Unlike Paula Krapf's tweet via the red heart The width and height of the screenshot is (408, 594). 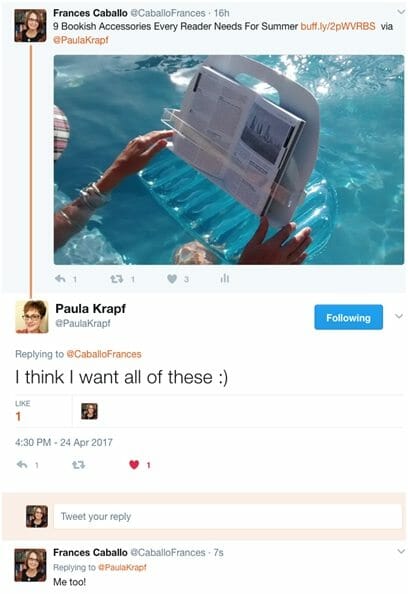click(x=134, y=464)
